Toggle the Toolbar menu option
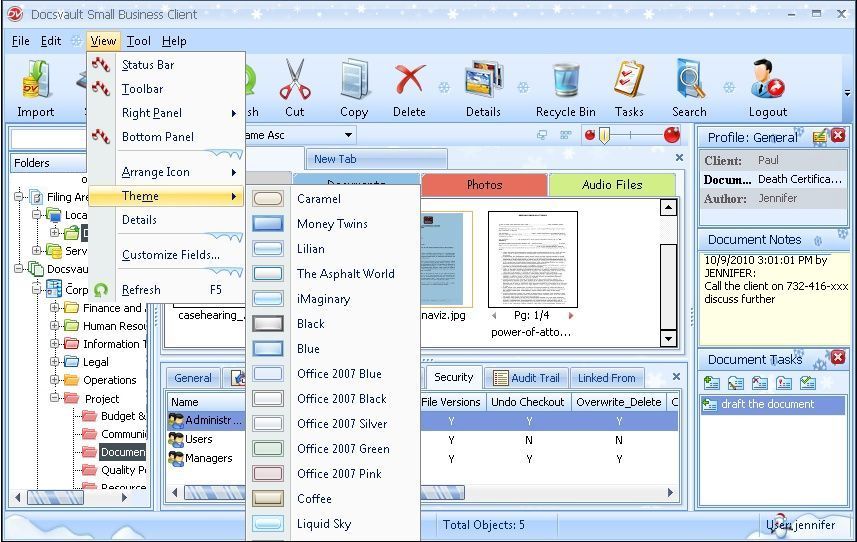 [166, 89]
